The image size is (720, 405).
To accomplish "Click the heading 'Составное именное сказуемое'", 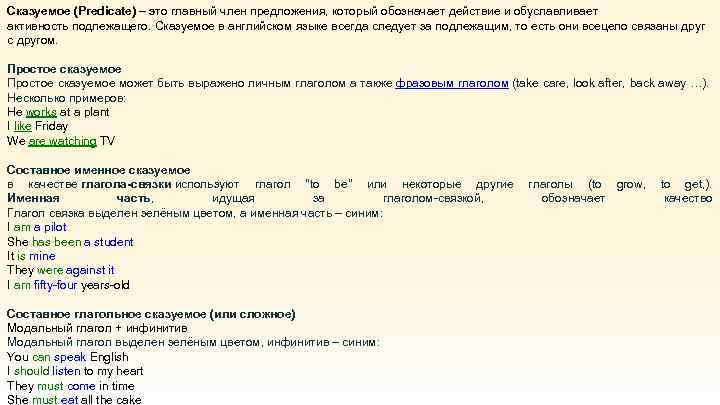I will [98, 170].
